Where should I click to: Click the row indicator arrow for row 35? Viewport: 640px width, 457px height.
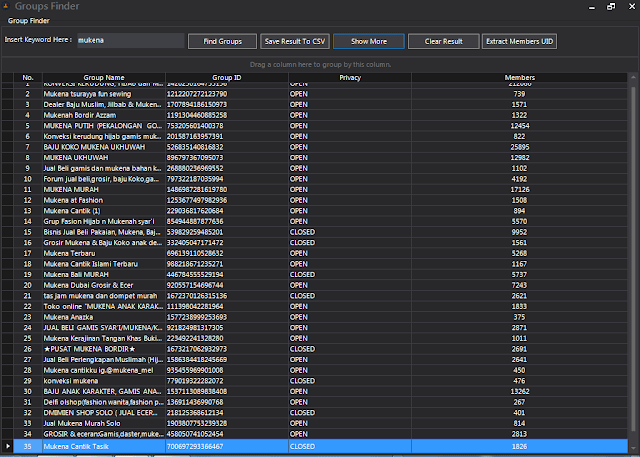(x=7, y=446)
